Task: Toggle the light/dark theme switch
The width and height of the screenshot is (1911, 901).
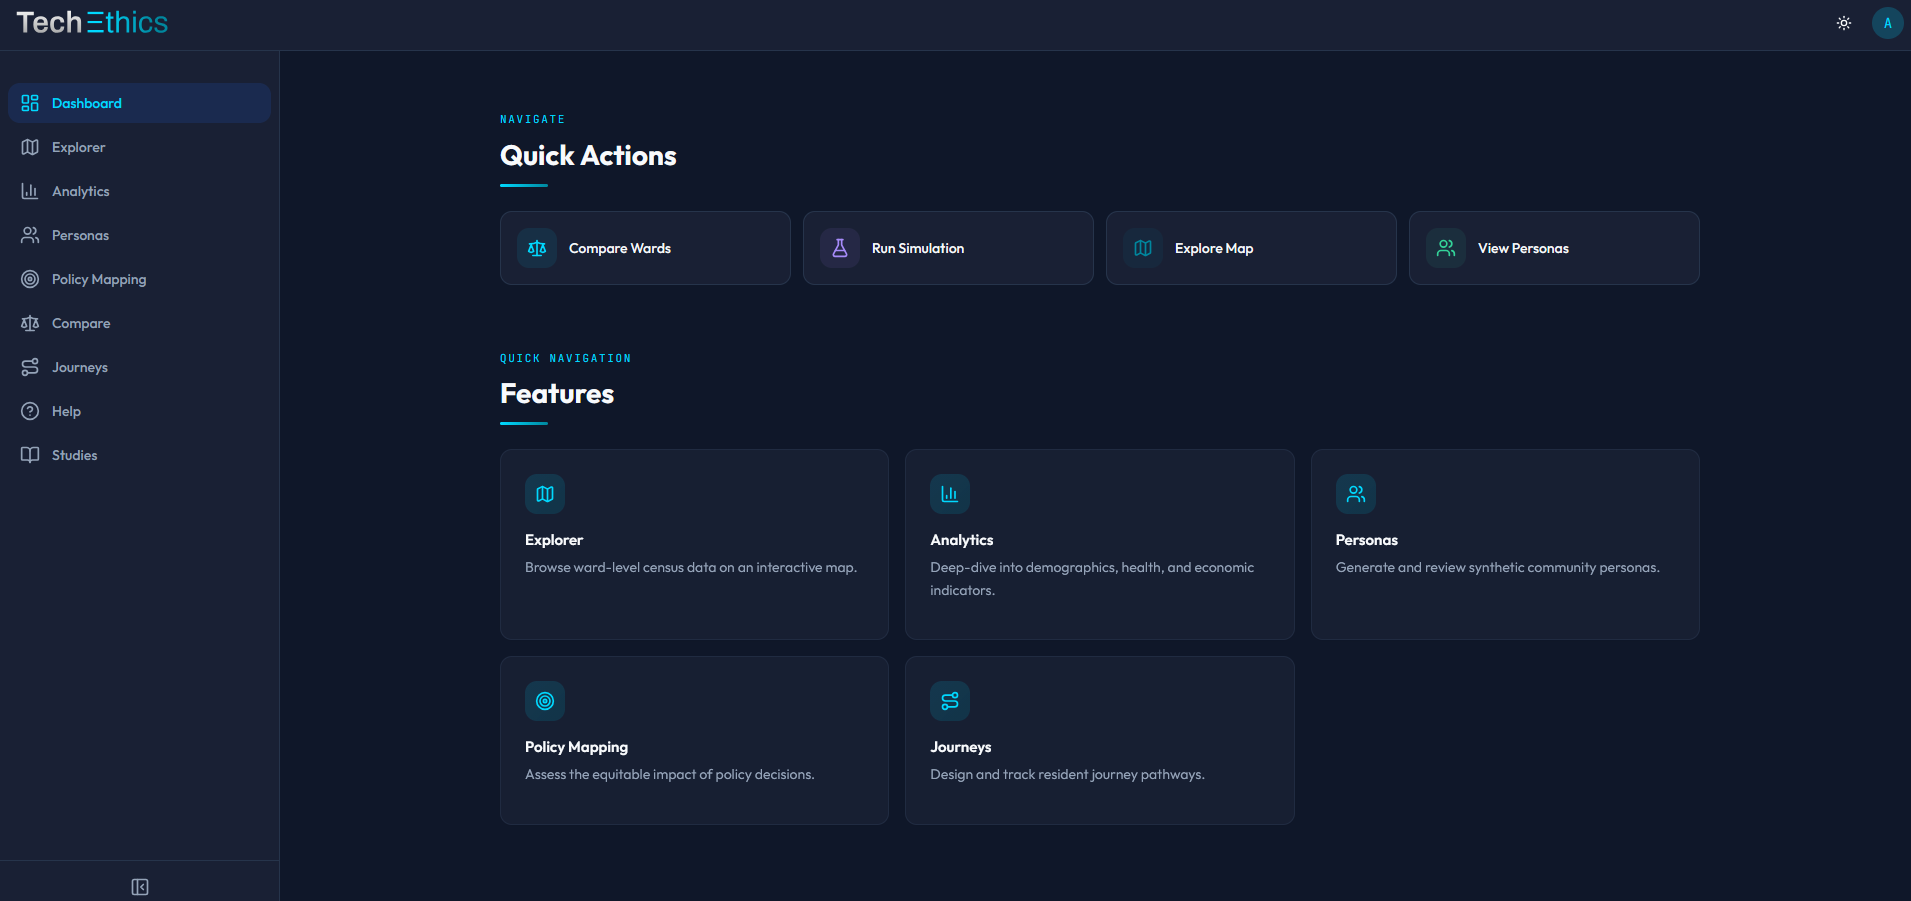Action: coord(1842,22)
